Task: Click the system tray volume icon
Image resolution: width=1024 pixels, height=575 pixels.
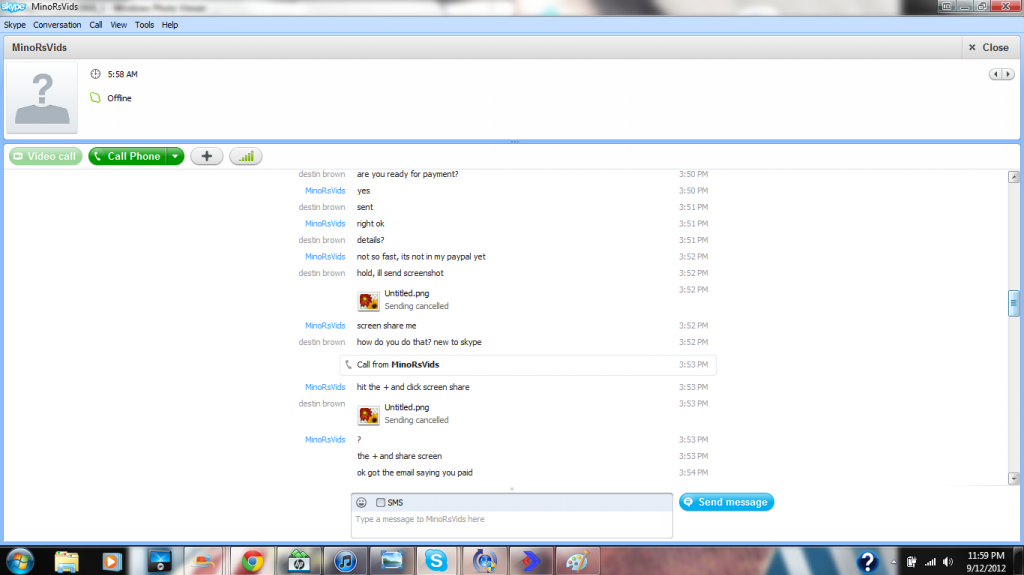Action: pos(948,562)
